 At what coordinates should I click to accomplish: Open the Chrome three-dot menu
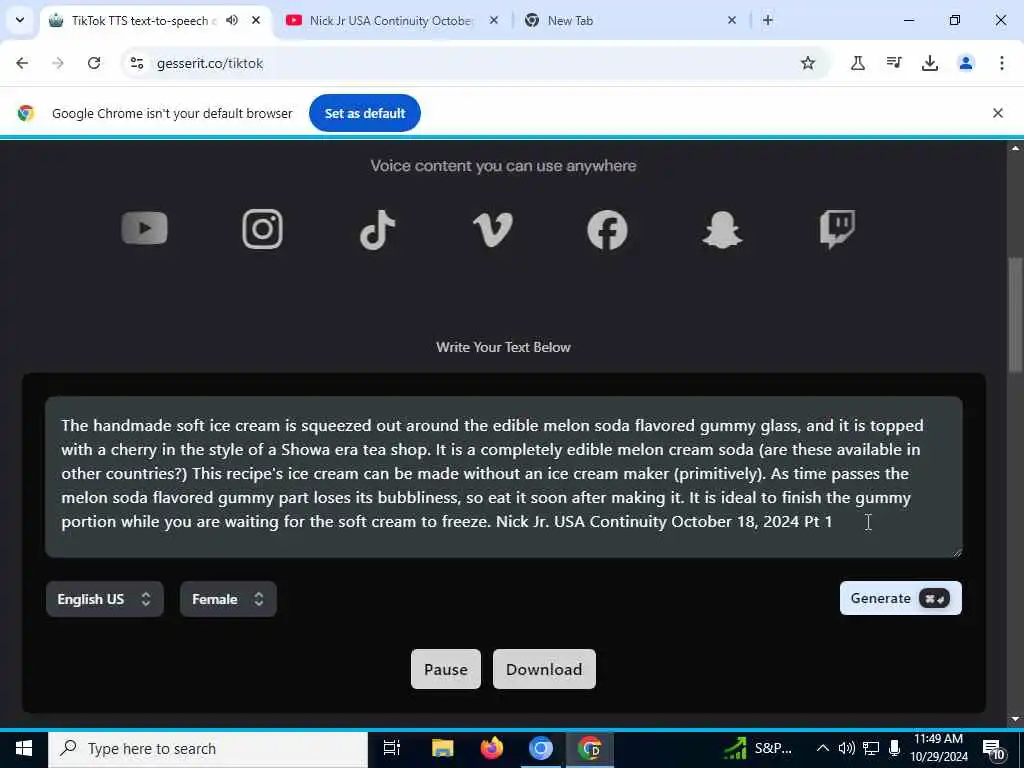pos(1001,63)
